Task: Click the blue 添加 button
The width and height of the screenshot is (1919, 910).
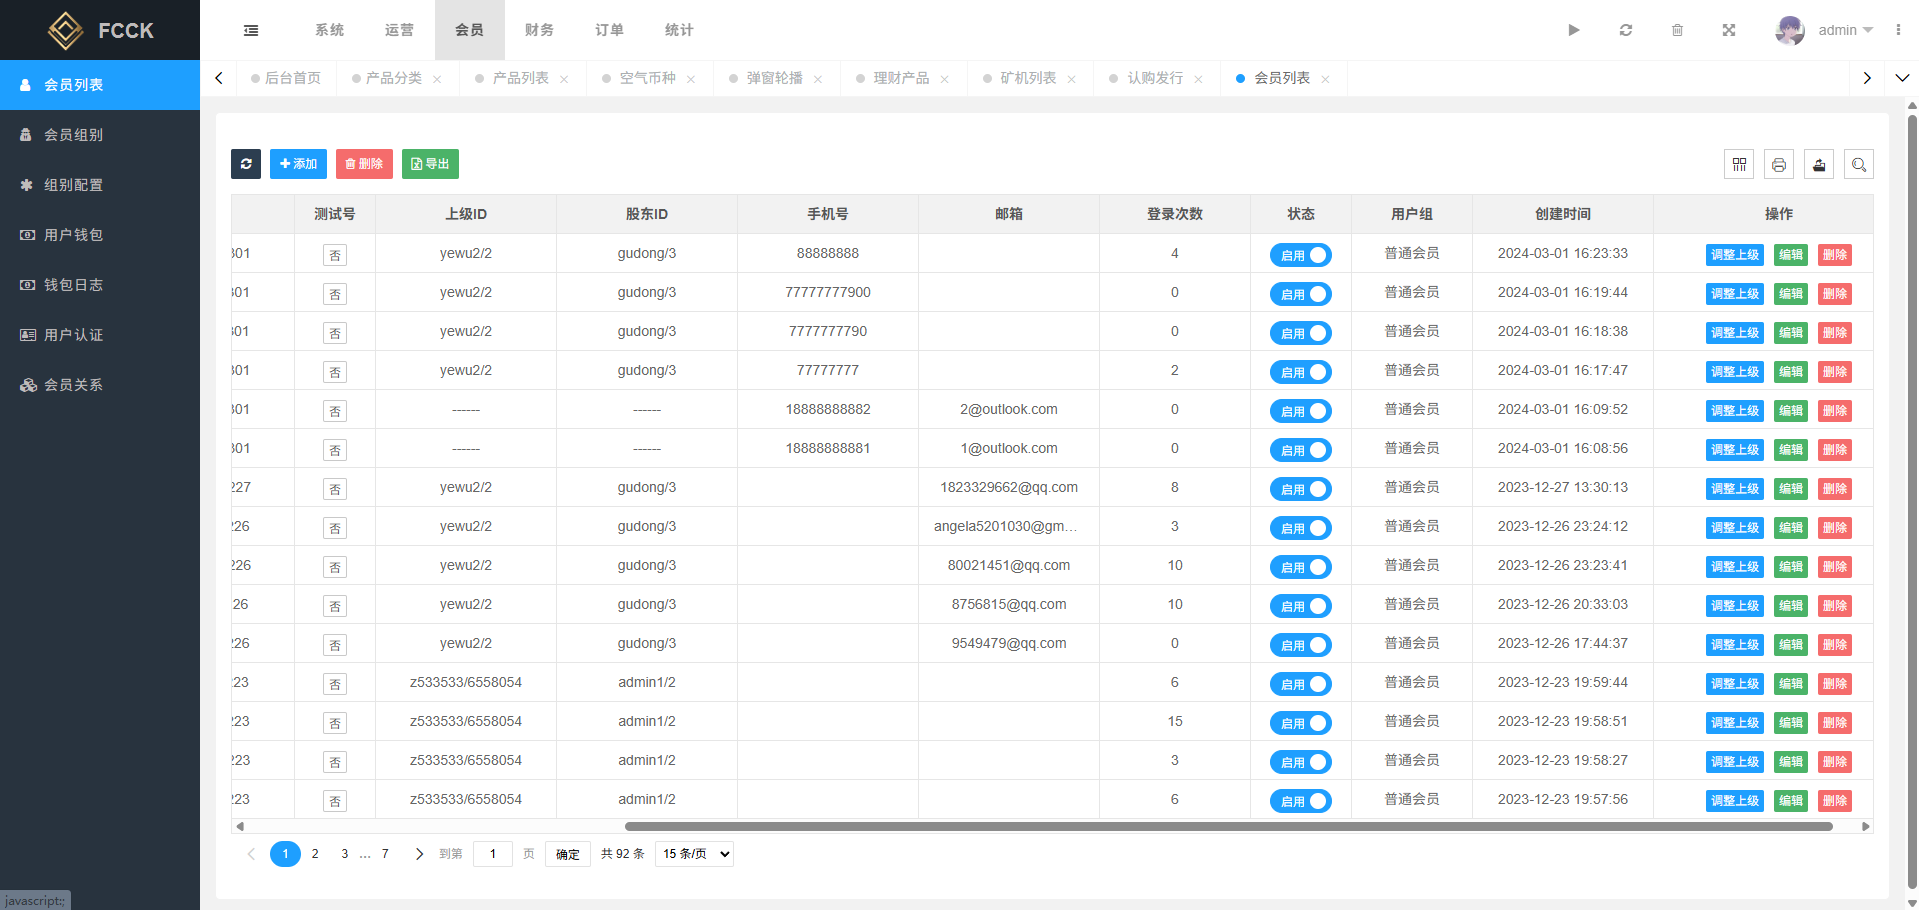Action: [298, 164]
